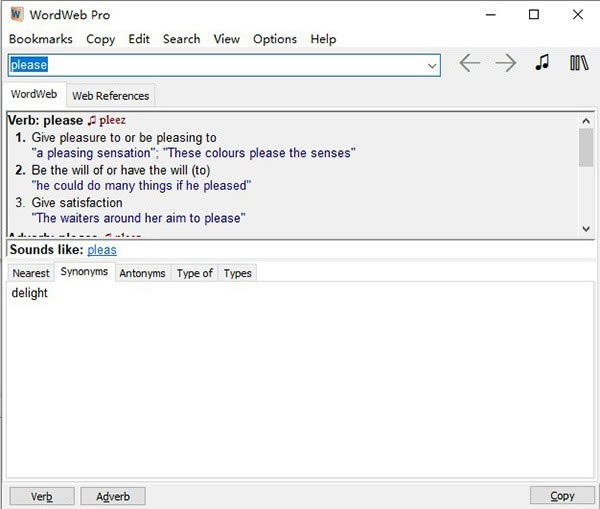Select the Antonyms tab
This screenshot has height=509, width=600.
click(142, 273)
